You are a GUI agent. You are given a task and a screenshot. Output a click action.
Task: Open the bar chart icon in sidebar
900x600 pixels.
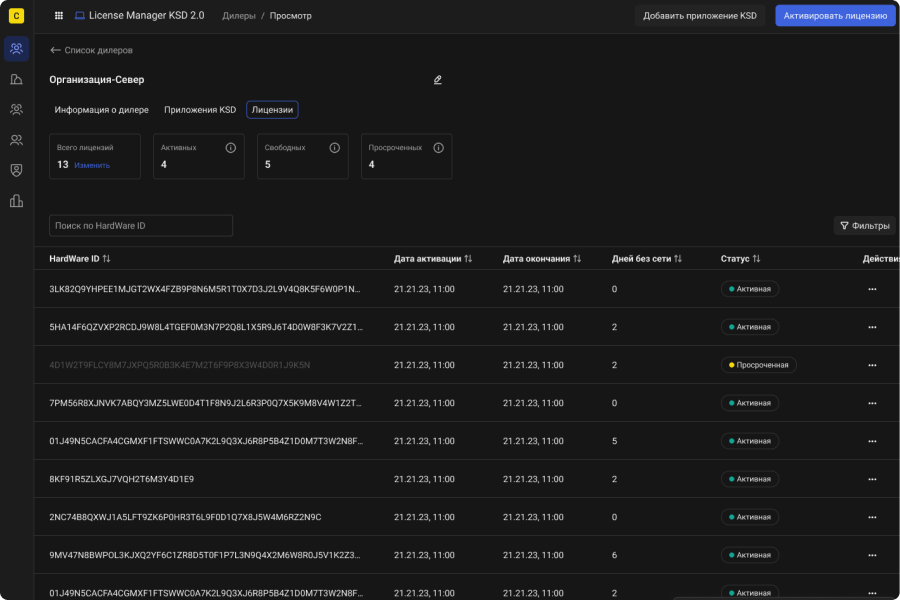(x=17, y=200)
